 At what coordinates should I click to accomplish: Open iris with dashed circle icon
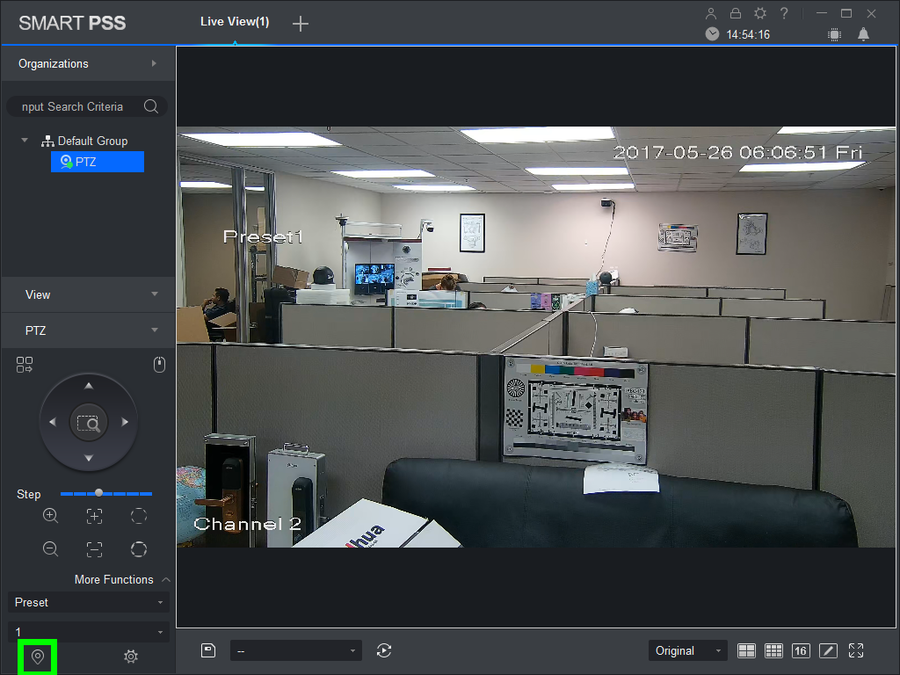pos(139,516)
